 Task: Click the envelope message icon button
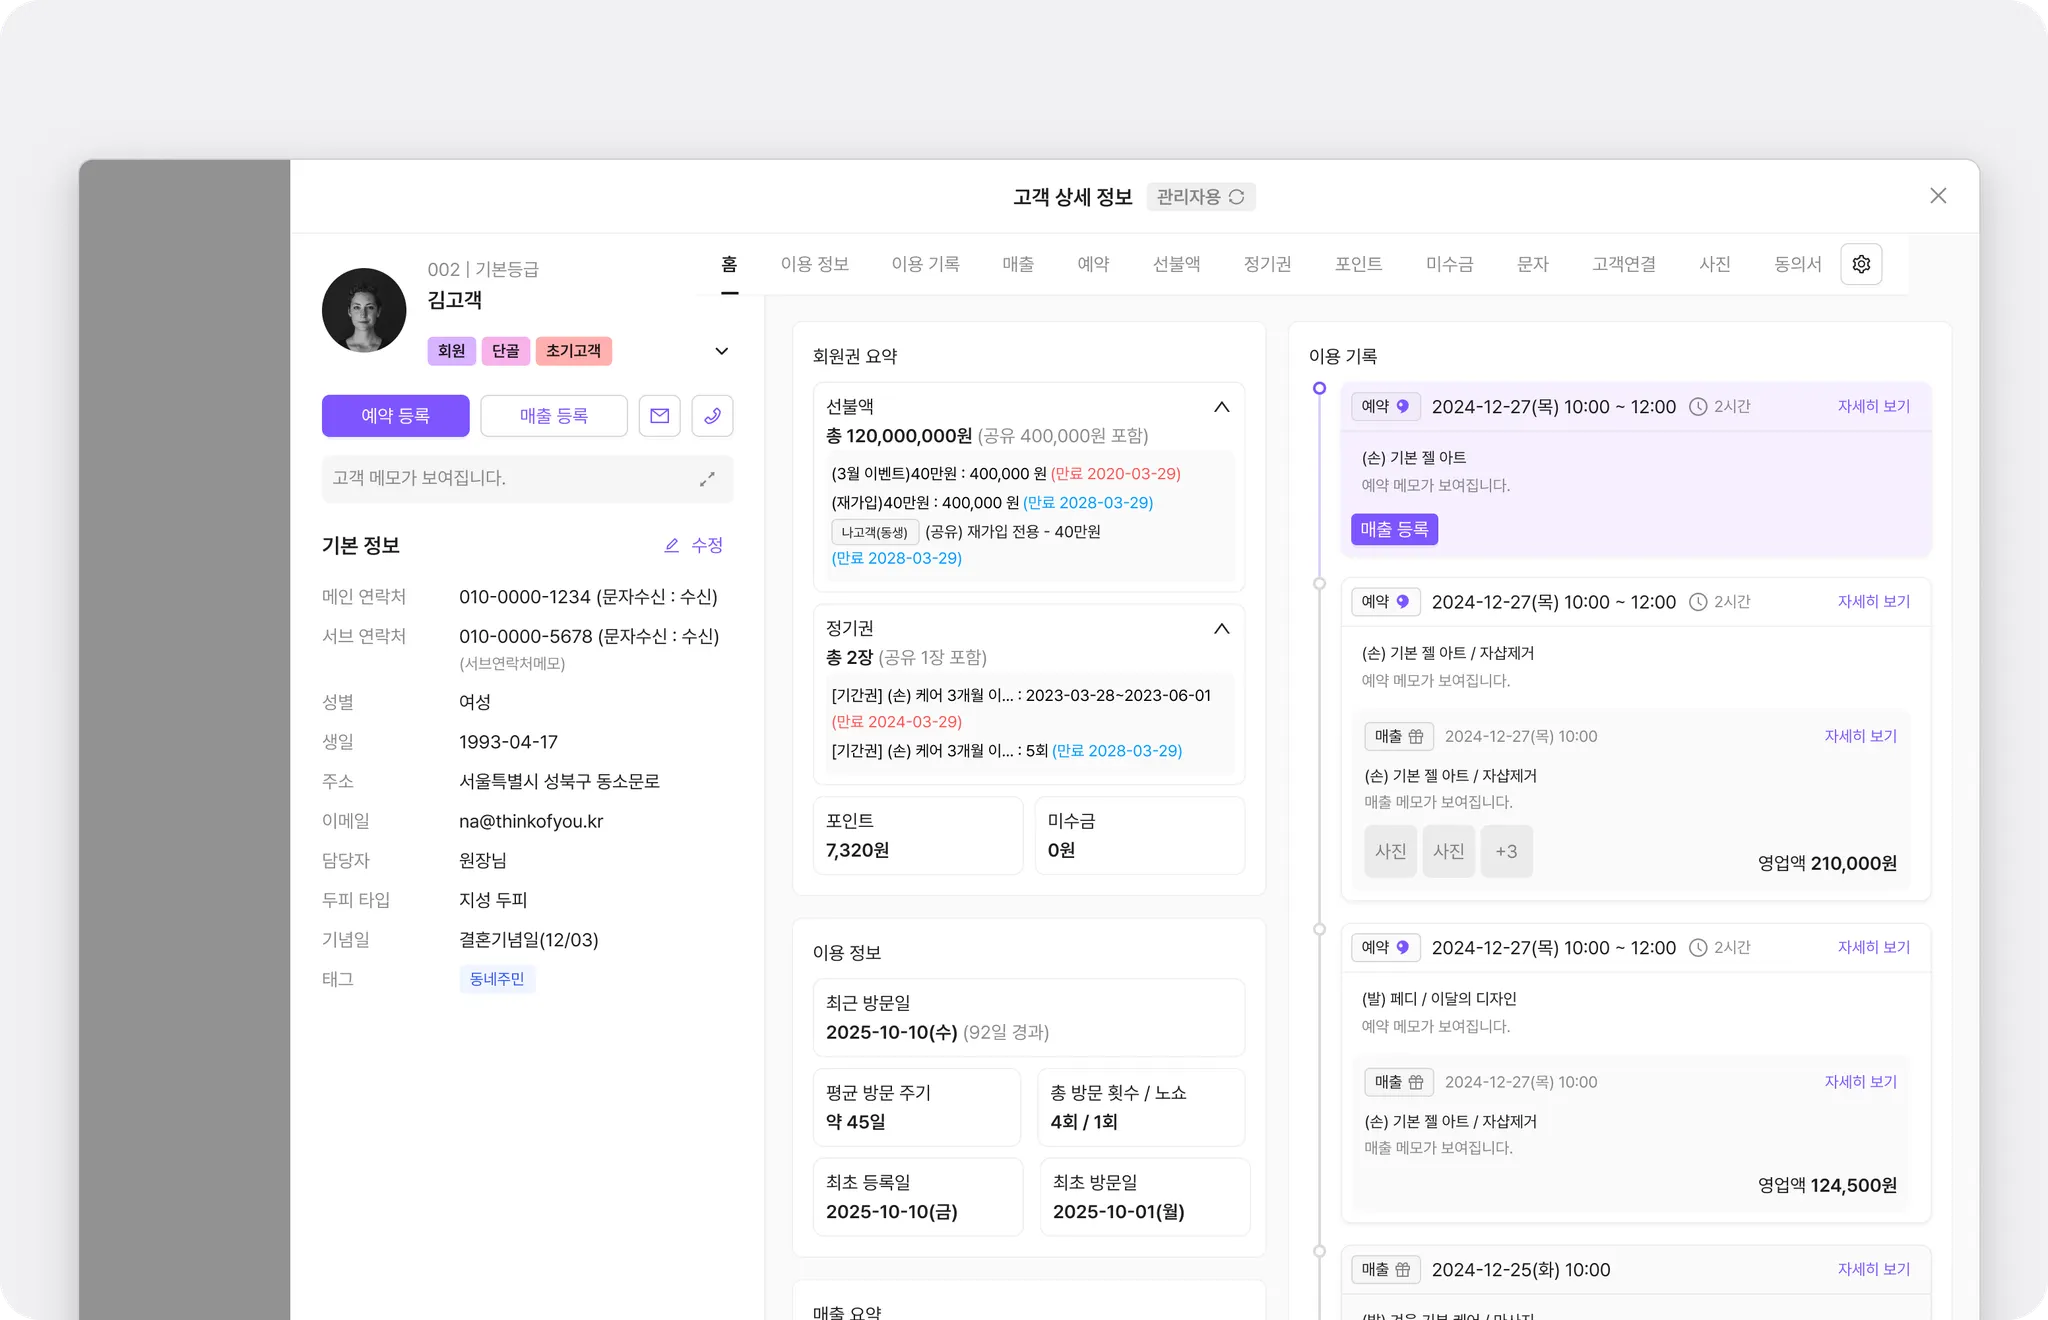[659, 416]
